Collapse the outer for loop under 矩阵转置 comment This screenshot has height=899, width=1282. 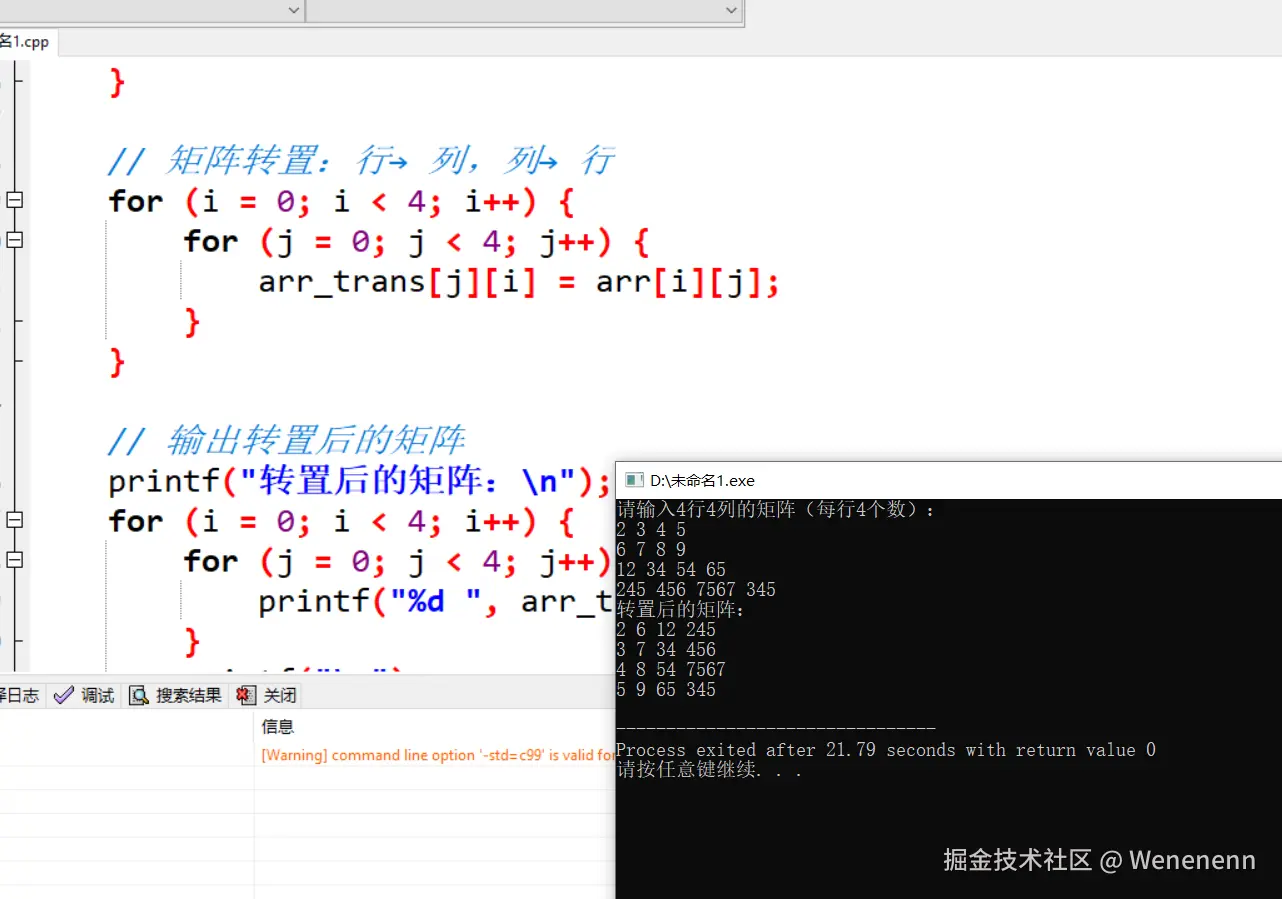pos(14,200)
